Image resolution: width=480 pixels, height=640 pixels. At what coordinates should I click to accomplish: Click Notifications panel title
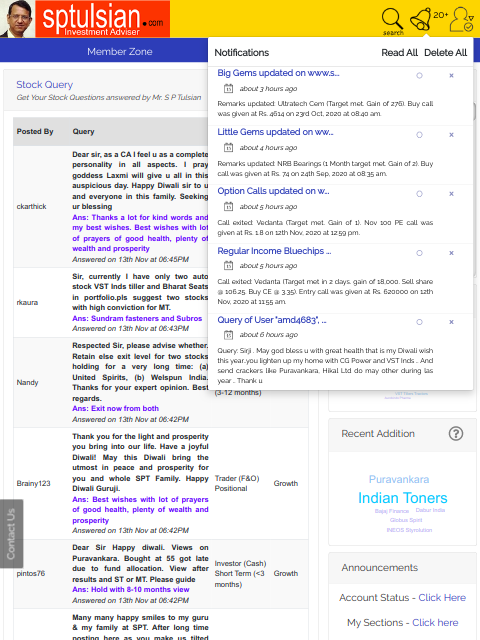coord(242,53)
